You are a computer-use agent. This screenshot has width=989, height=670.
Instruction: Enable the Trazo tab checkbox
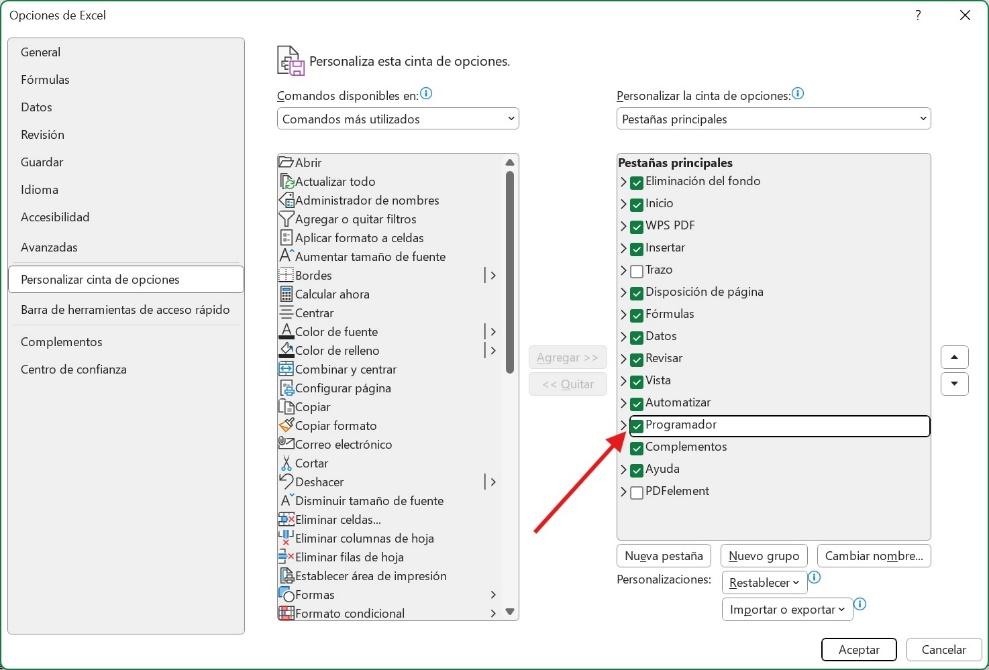(x=636, y=271)
